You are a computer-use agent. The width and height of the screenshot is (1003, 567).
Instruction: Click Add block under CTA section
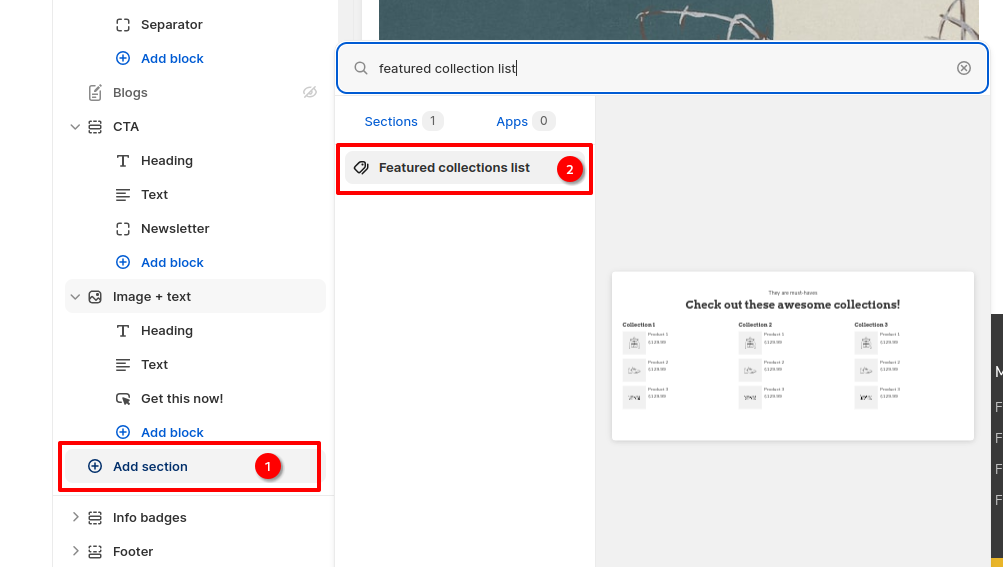tap(172, 263)
